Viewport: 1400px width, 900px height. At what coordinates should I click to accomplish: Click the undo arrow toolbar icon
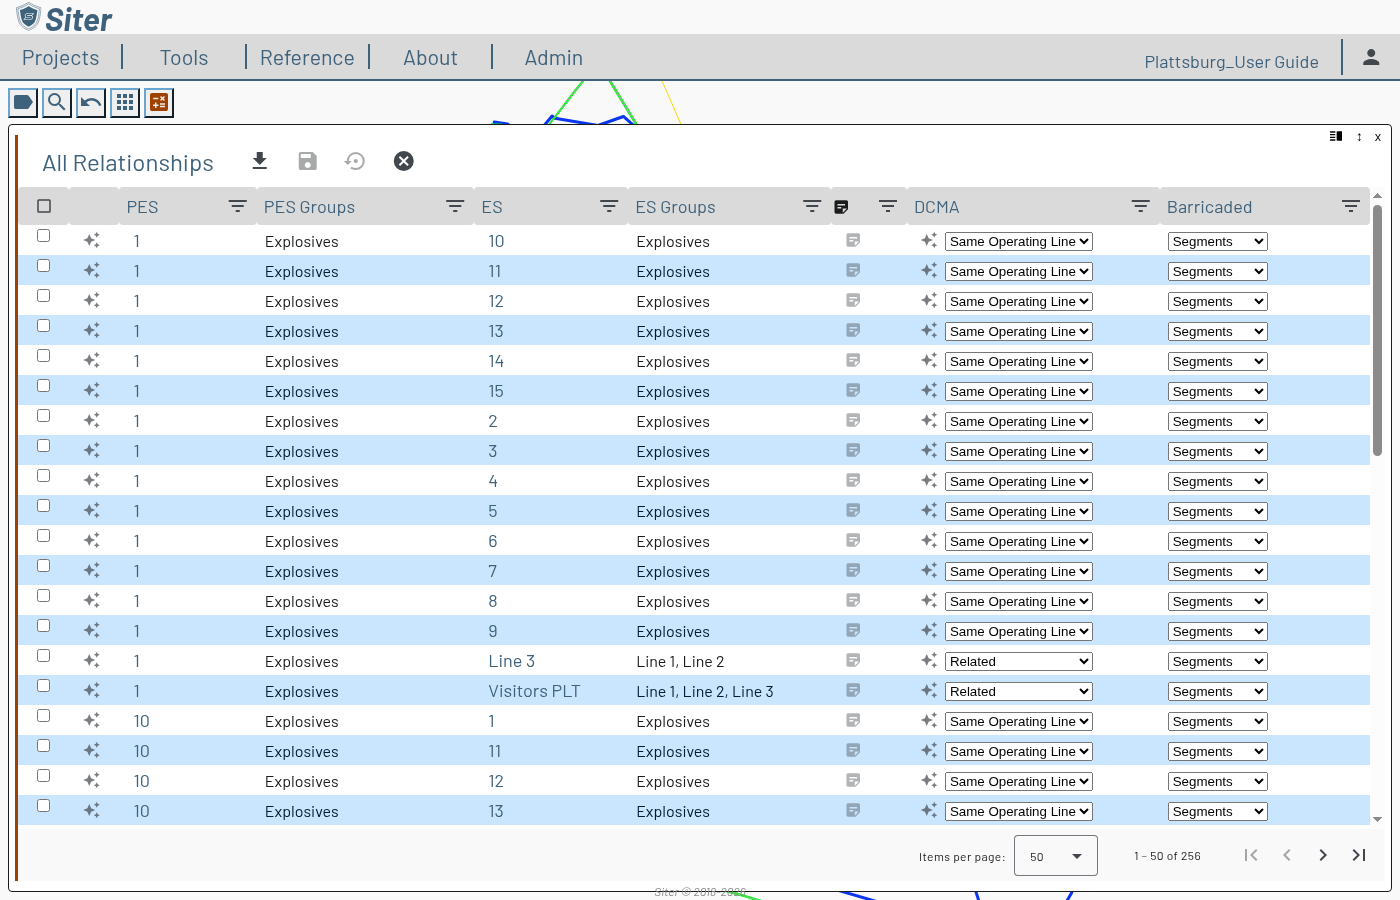pyautogui.click(x=91, y=102)
